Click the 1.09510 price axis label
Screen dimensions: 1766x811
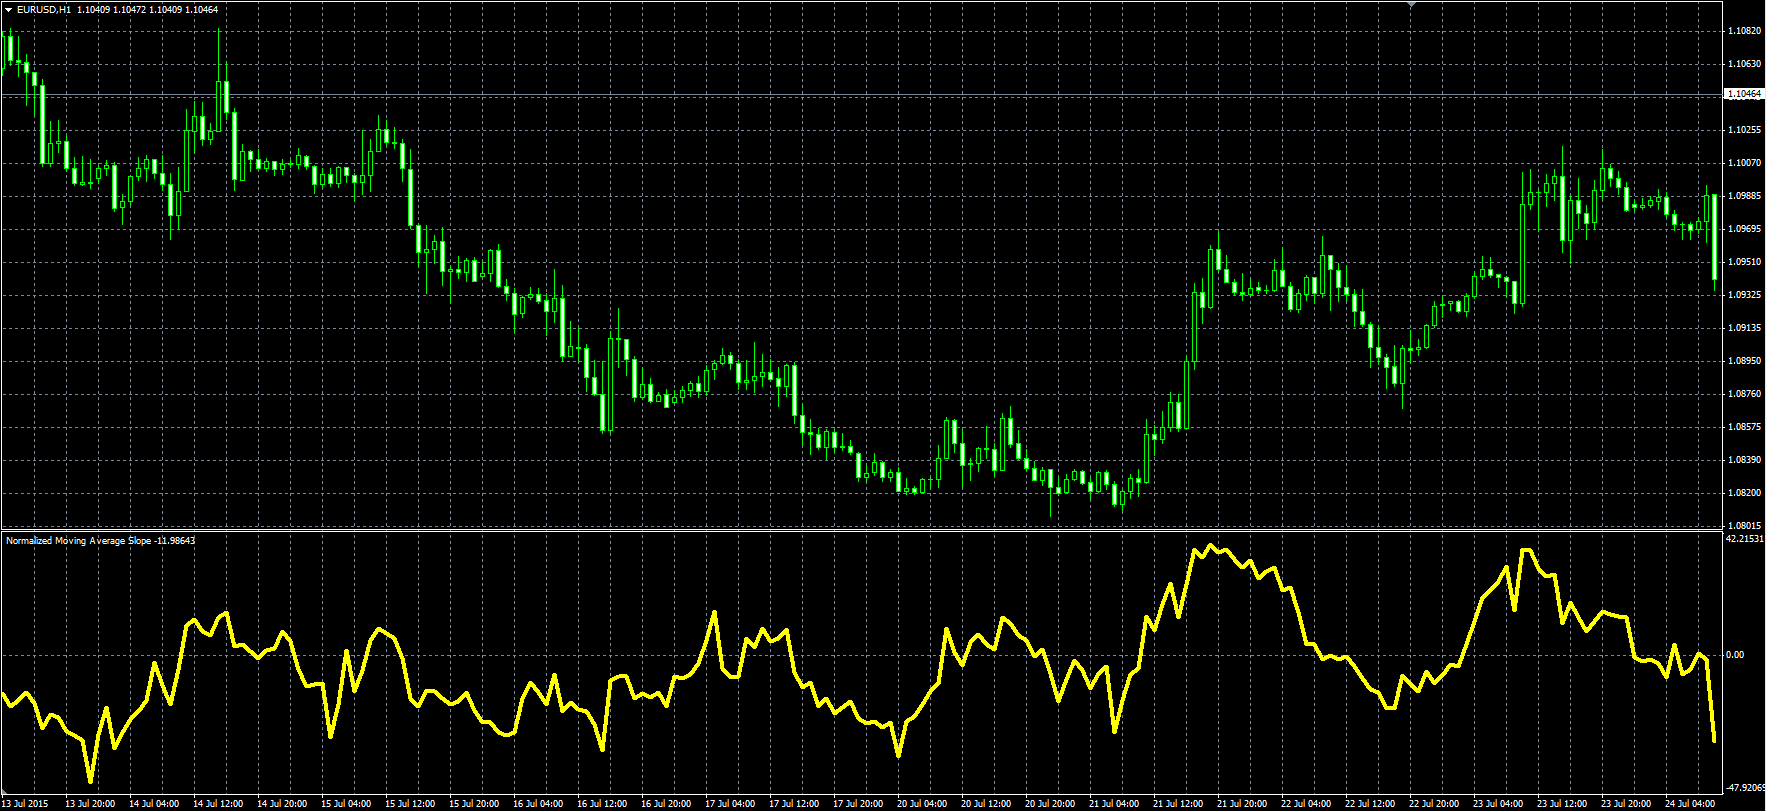tap(1745, 262)
